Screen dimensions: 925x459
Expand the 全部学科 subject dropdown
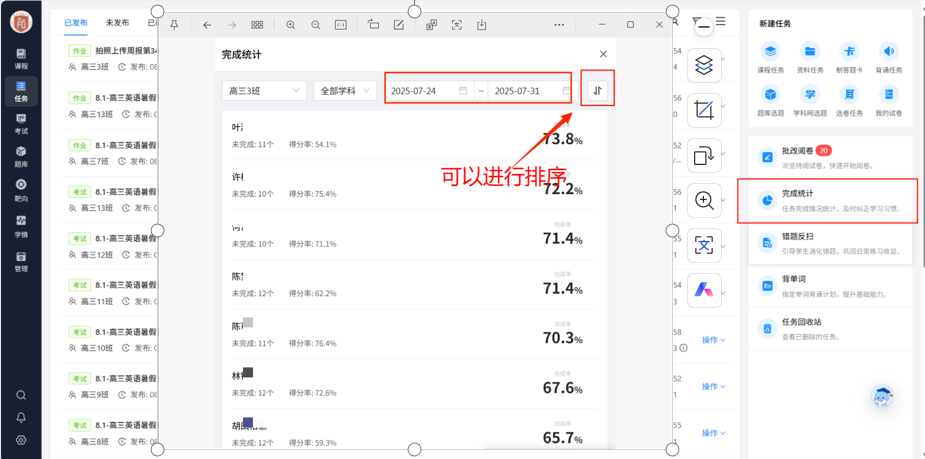tap(345, 91)
